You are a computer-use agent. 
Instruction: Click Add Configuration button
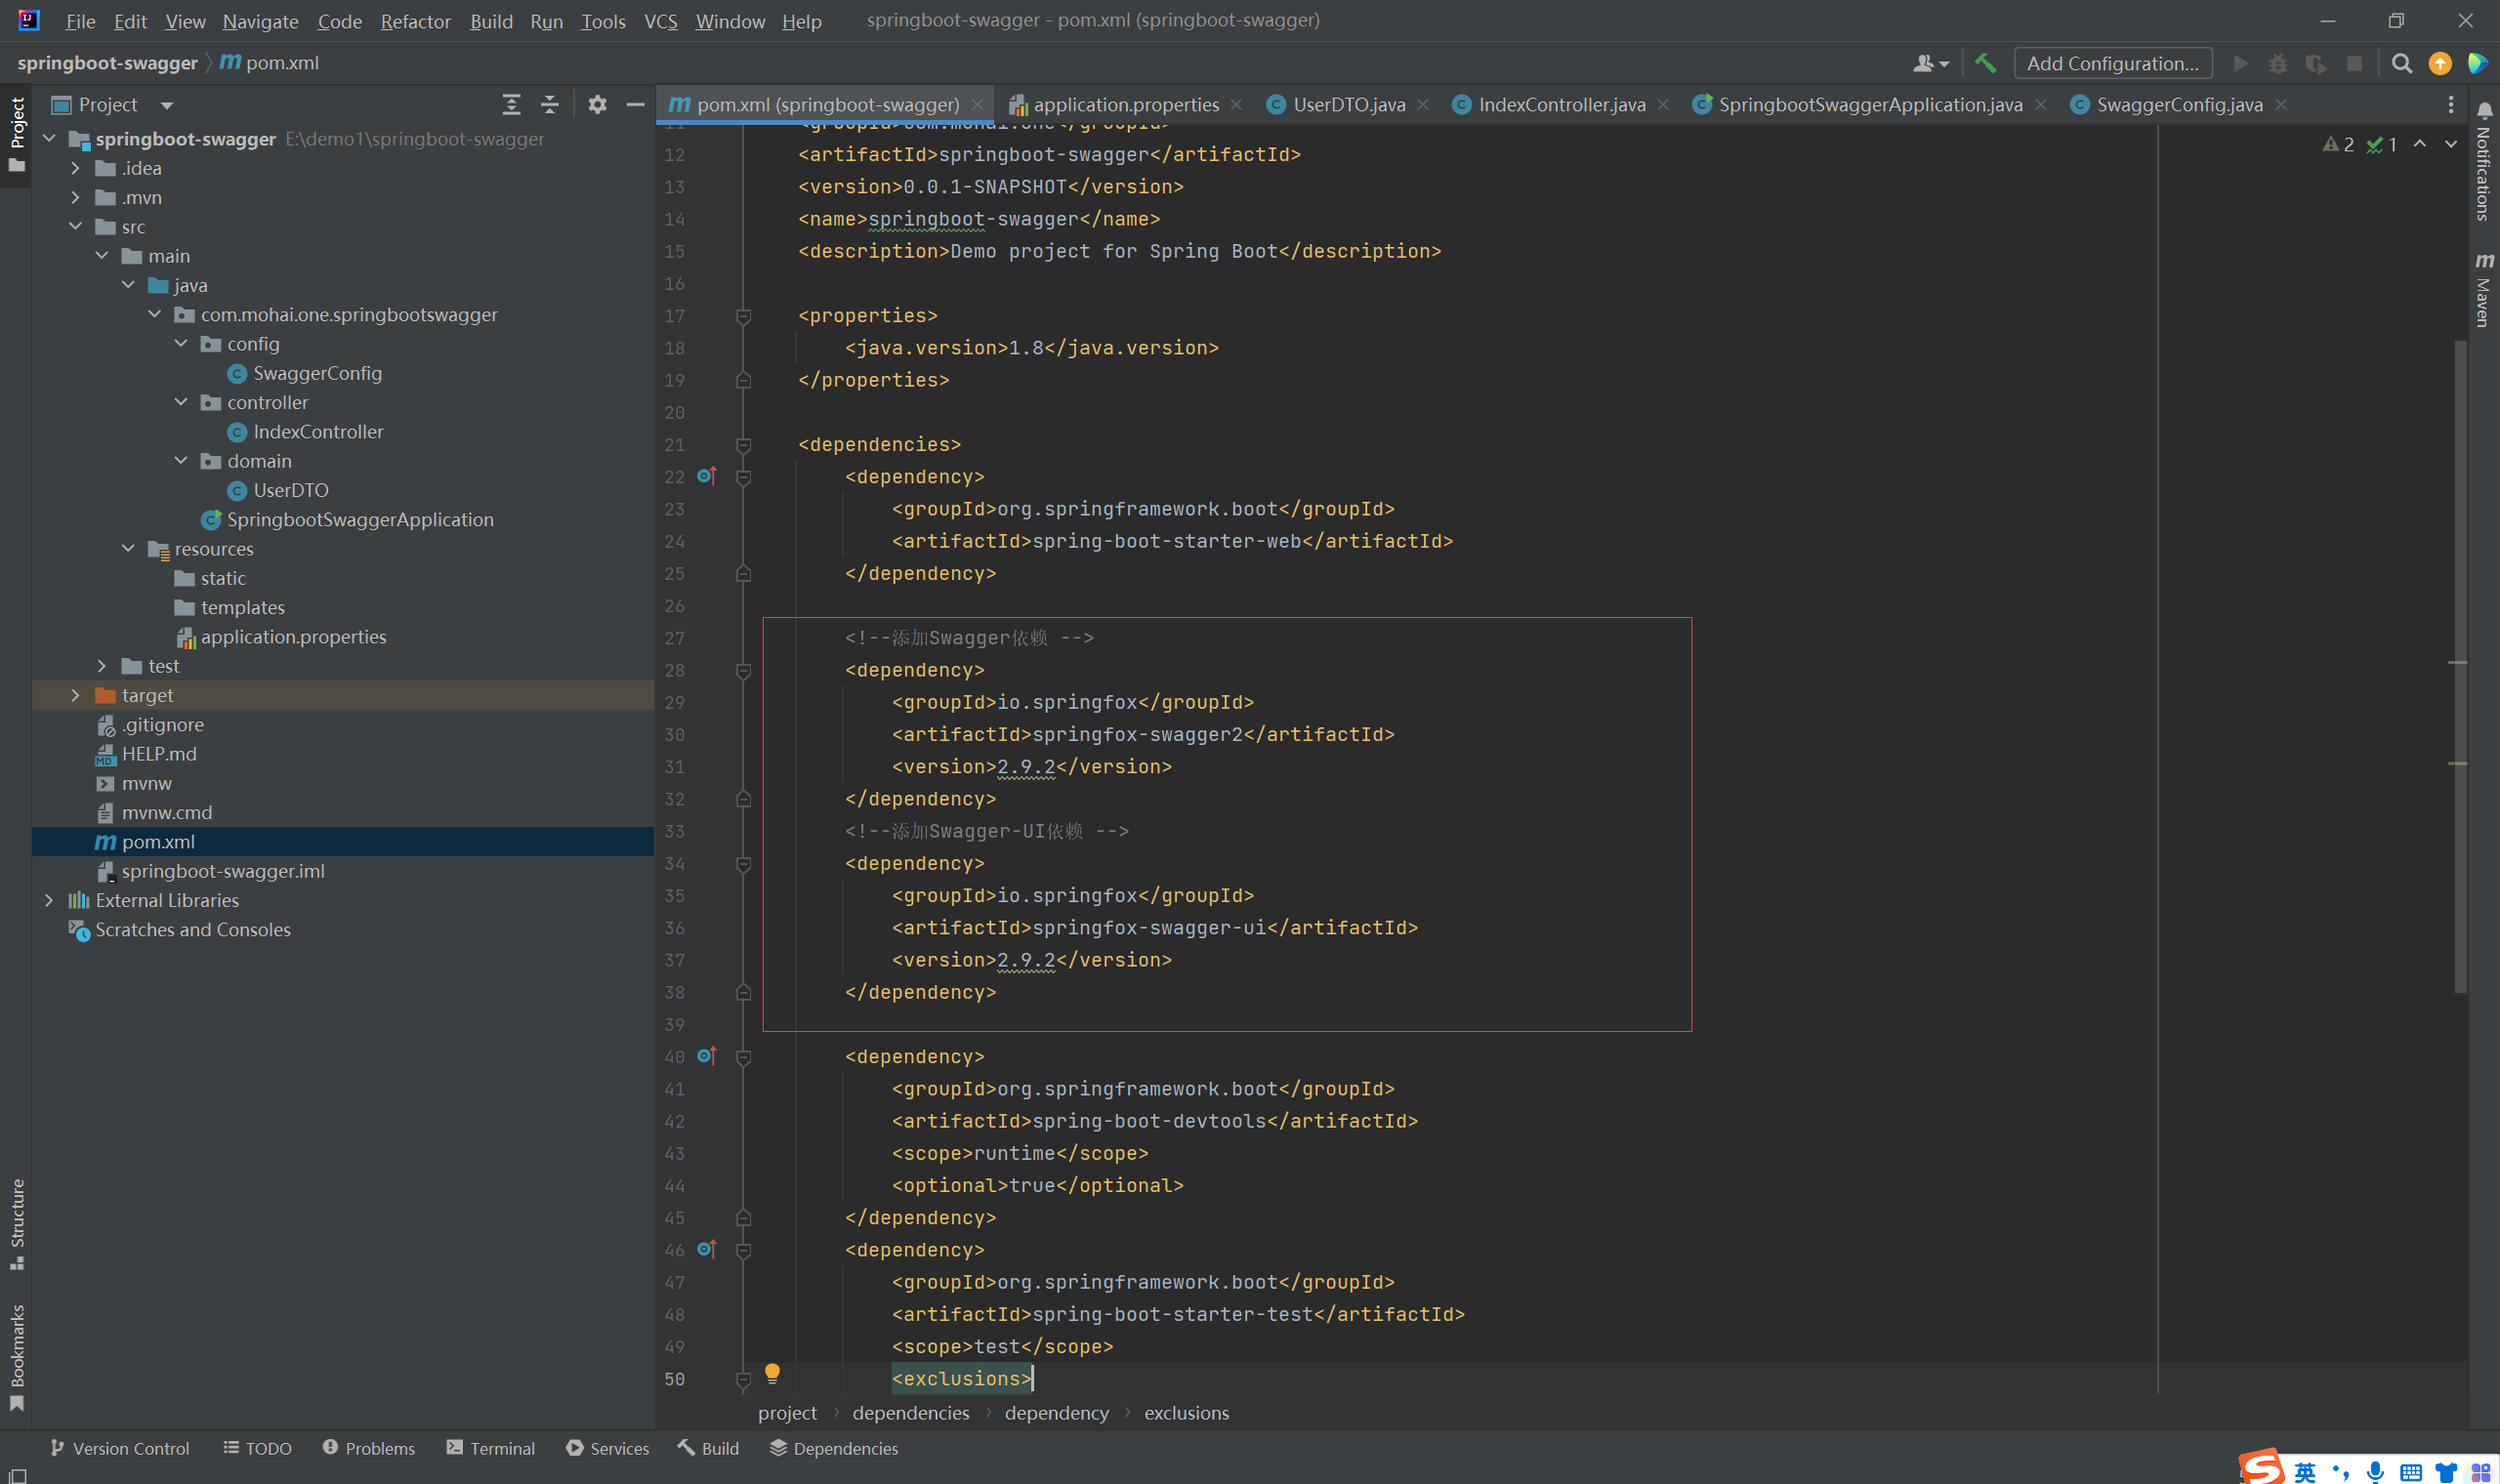click(2112, 63)
